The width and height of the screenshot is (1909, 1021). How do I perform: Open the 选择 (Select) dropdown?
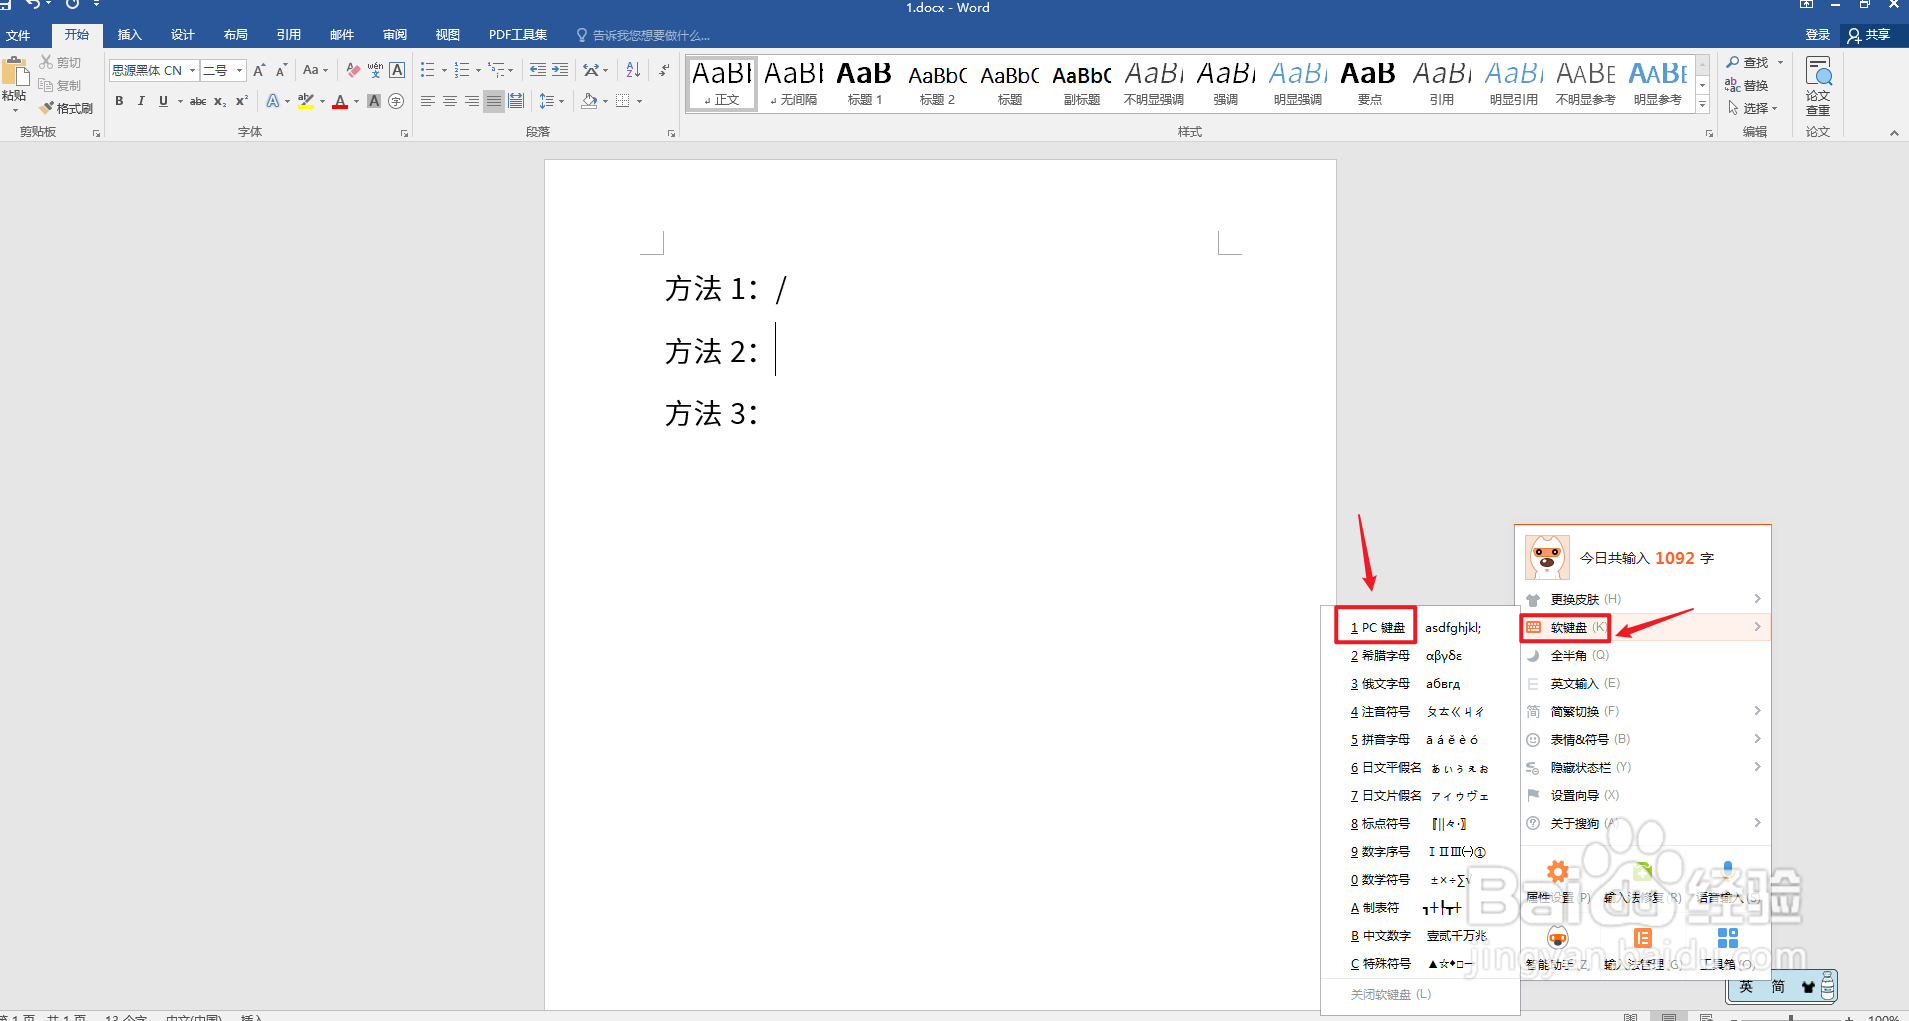(x=1753, y=108)
